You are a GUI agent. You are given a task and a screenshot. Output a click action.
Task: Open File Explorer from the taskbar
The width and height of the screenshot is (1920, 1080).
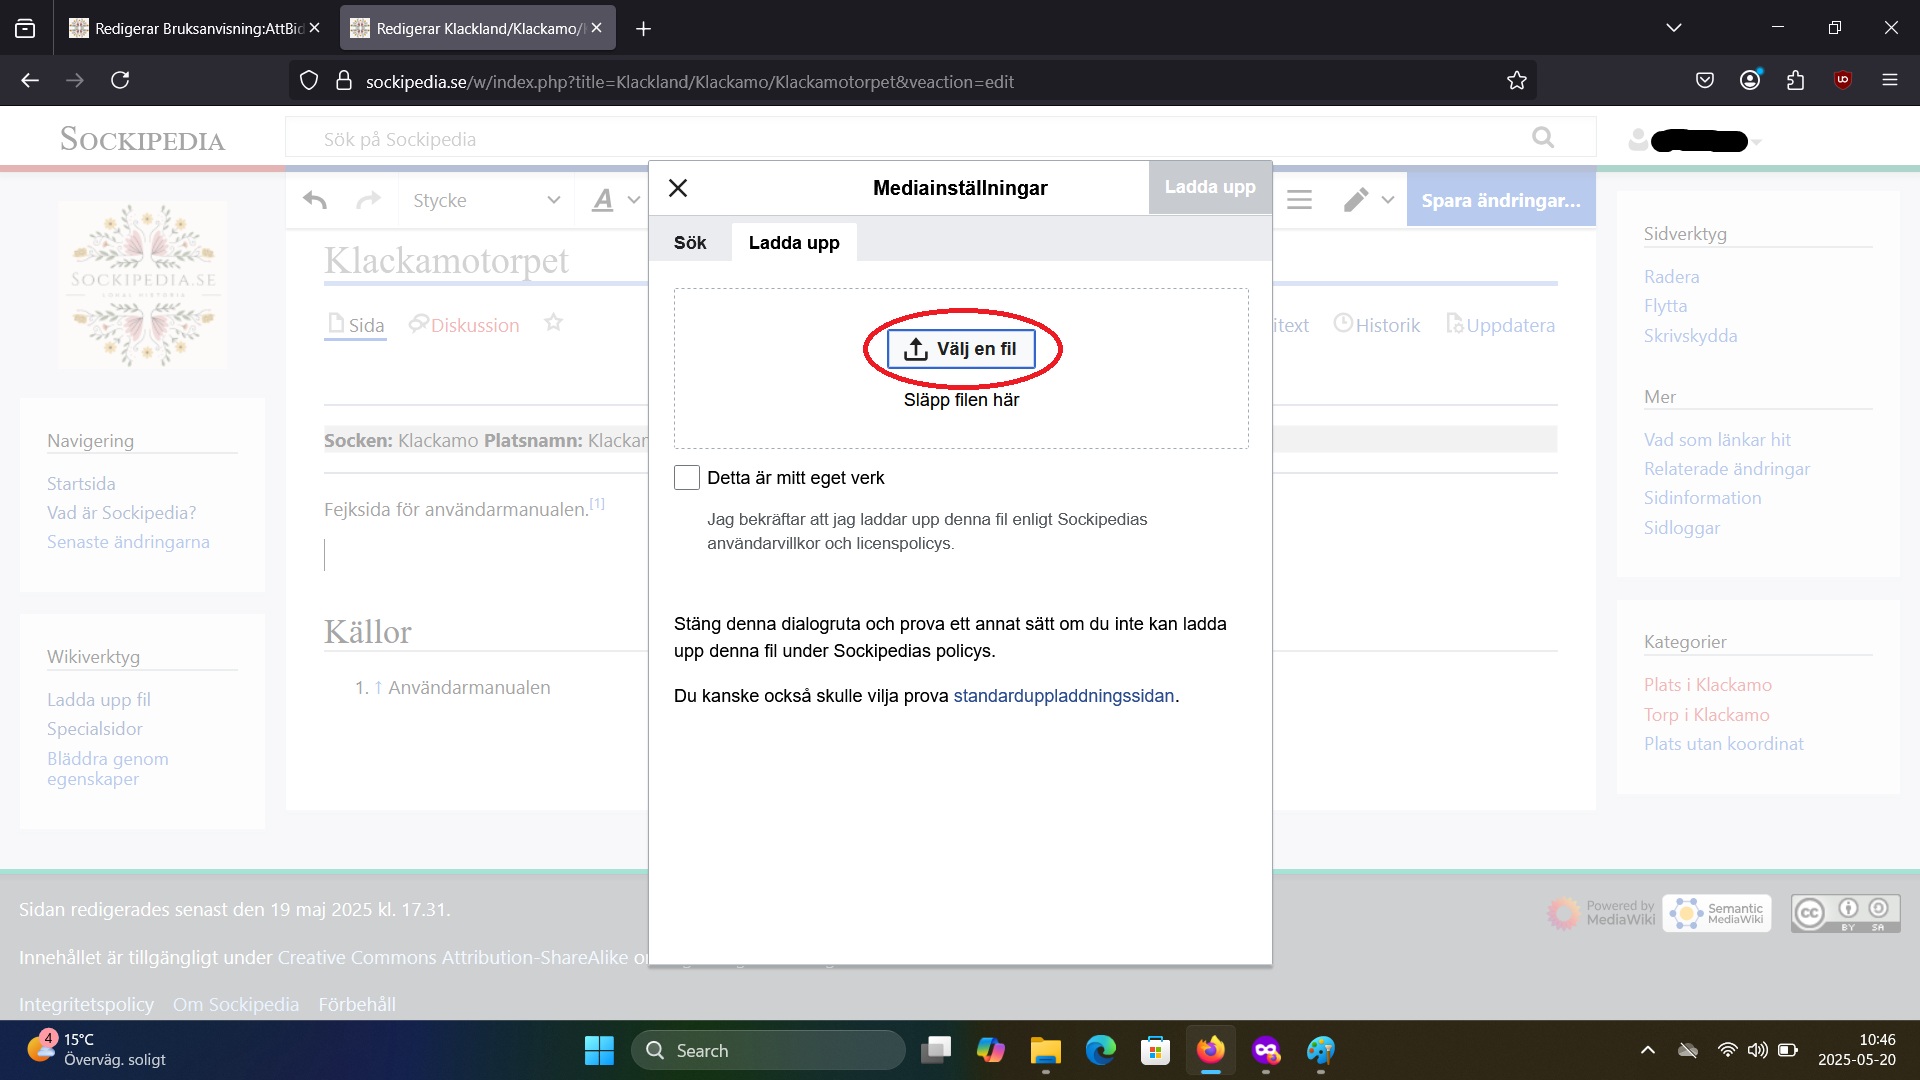click(1045, 1051)
